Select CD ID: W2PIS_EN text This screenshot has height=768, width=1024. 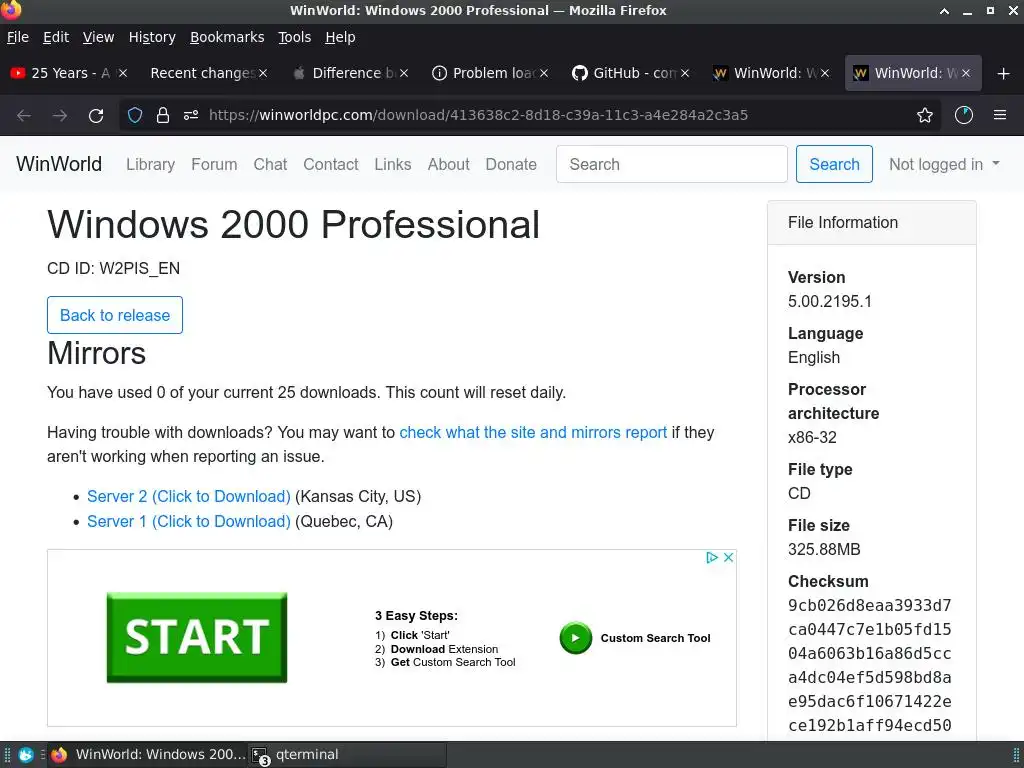pyautogui.click(x=114, y=269)
